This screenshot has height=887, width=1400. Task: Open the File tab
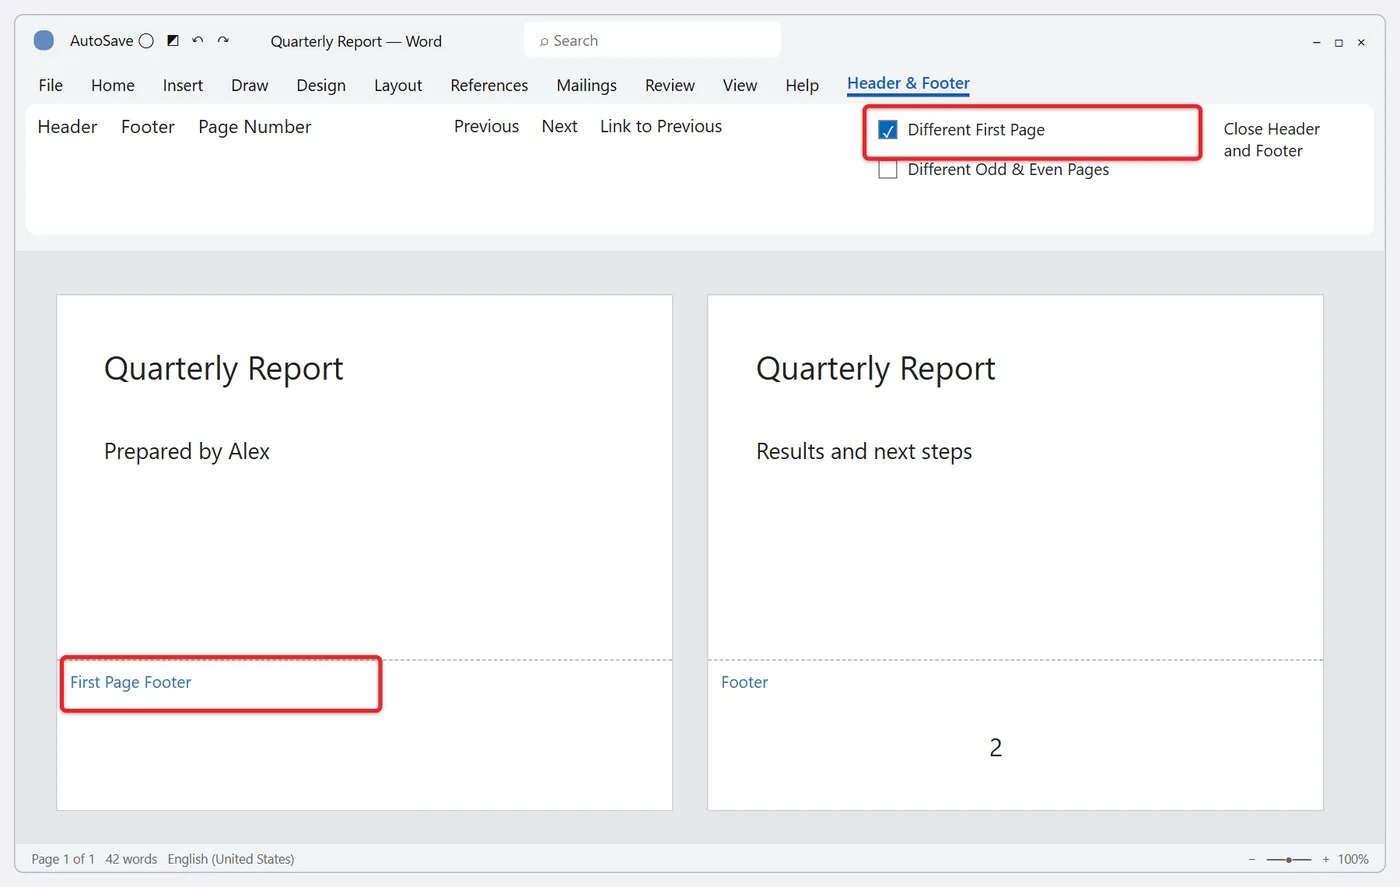[51, 86]
